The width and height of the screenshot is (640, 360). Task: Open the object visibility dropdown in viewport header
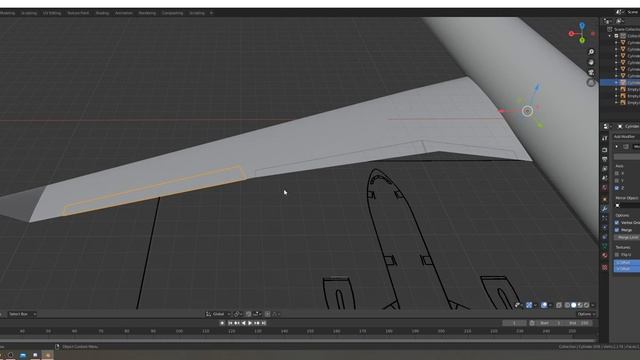(x=518, y=305)
